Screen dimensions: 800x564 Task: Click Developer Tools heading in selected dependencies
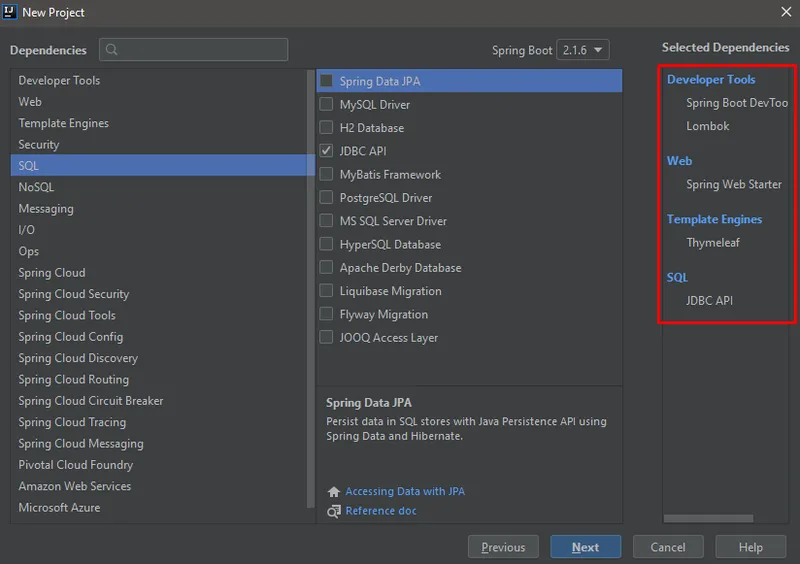pos(711,80)
